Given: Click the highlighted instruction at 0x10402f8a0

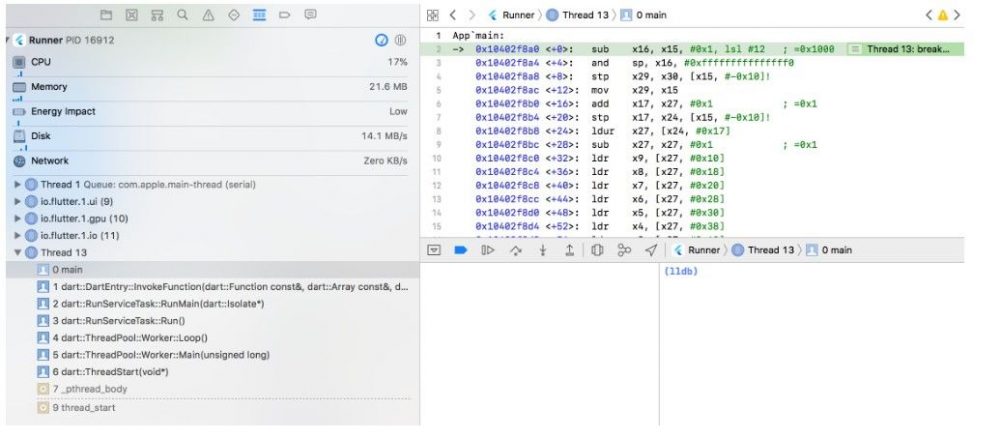Looking at the screenshot, I should (x=691, y=49).
